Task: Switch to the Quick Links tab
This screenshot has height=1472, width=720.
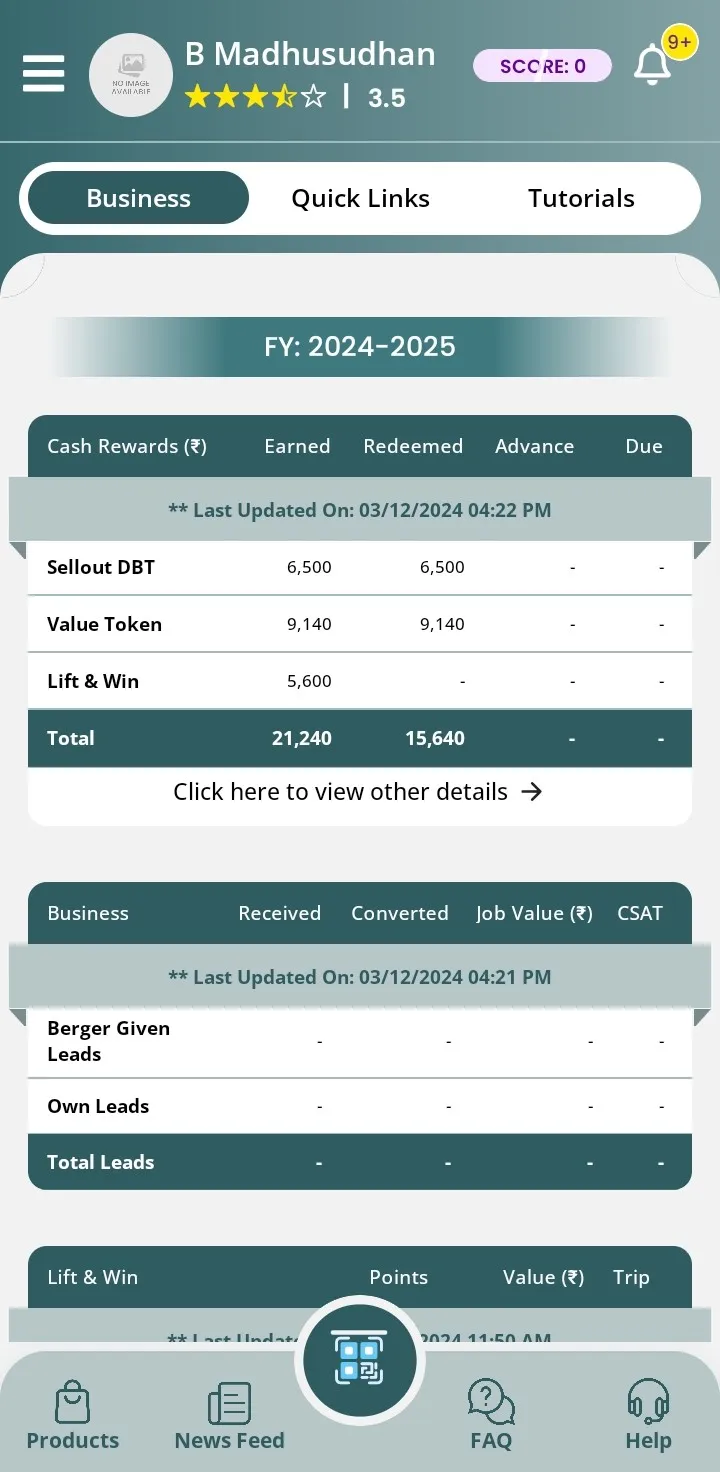Action: coord(360,198)
